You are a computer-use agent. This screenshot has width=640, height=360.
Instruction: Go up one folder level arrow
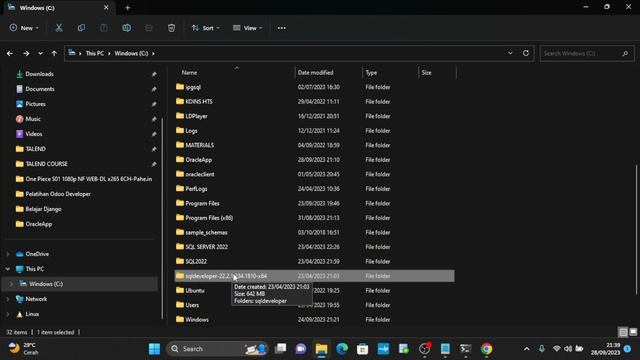[x=54, y=53]
